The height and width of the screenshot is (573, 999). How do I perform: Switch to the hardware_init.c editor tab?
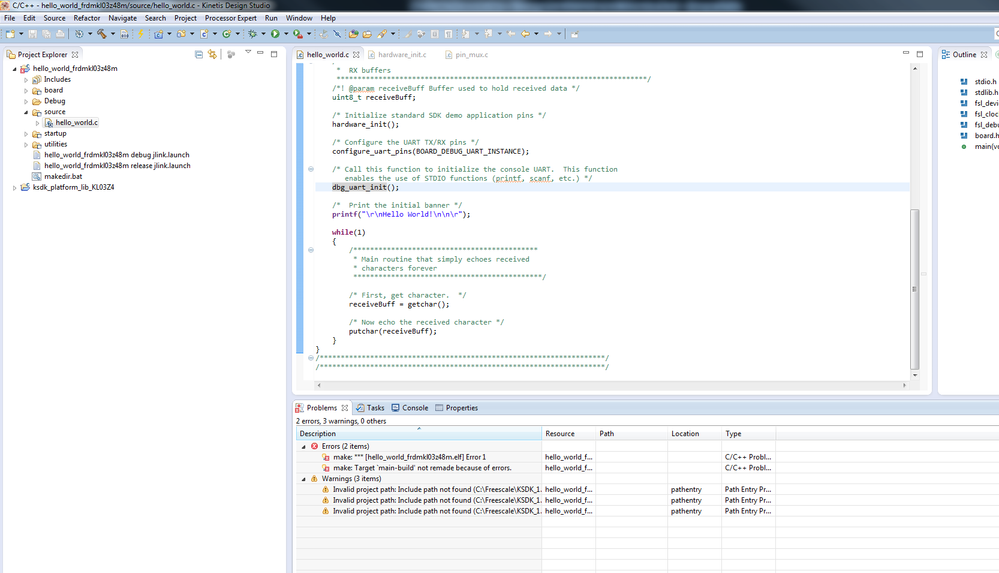(x=401, y=55)
